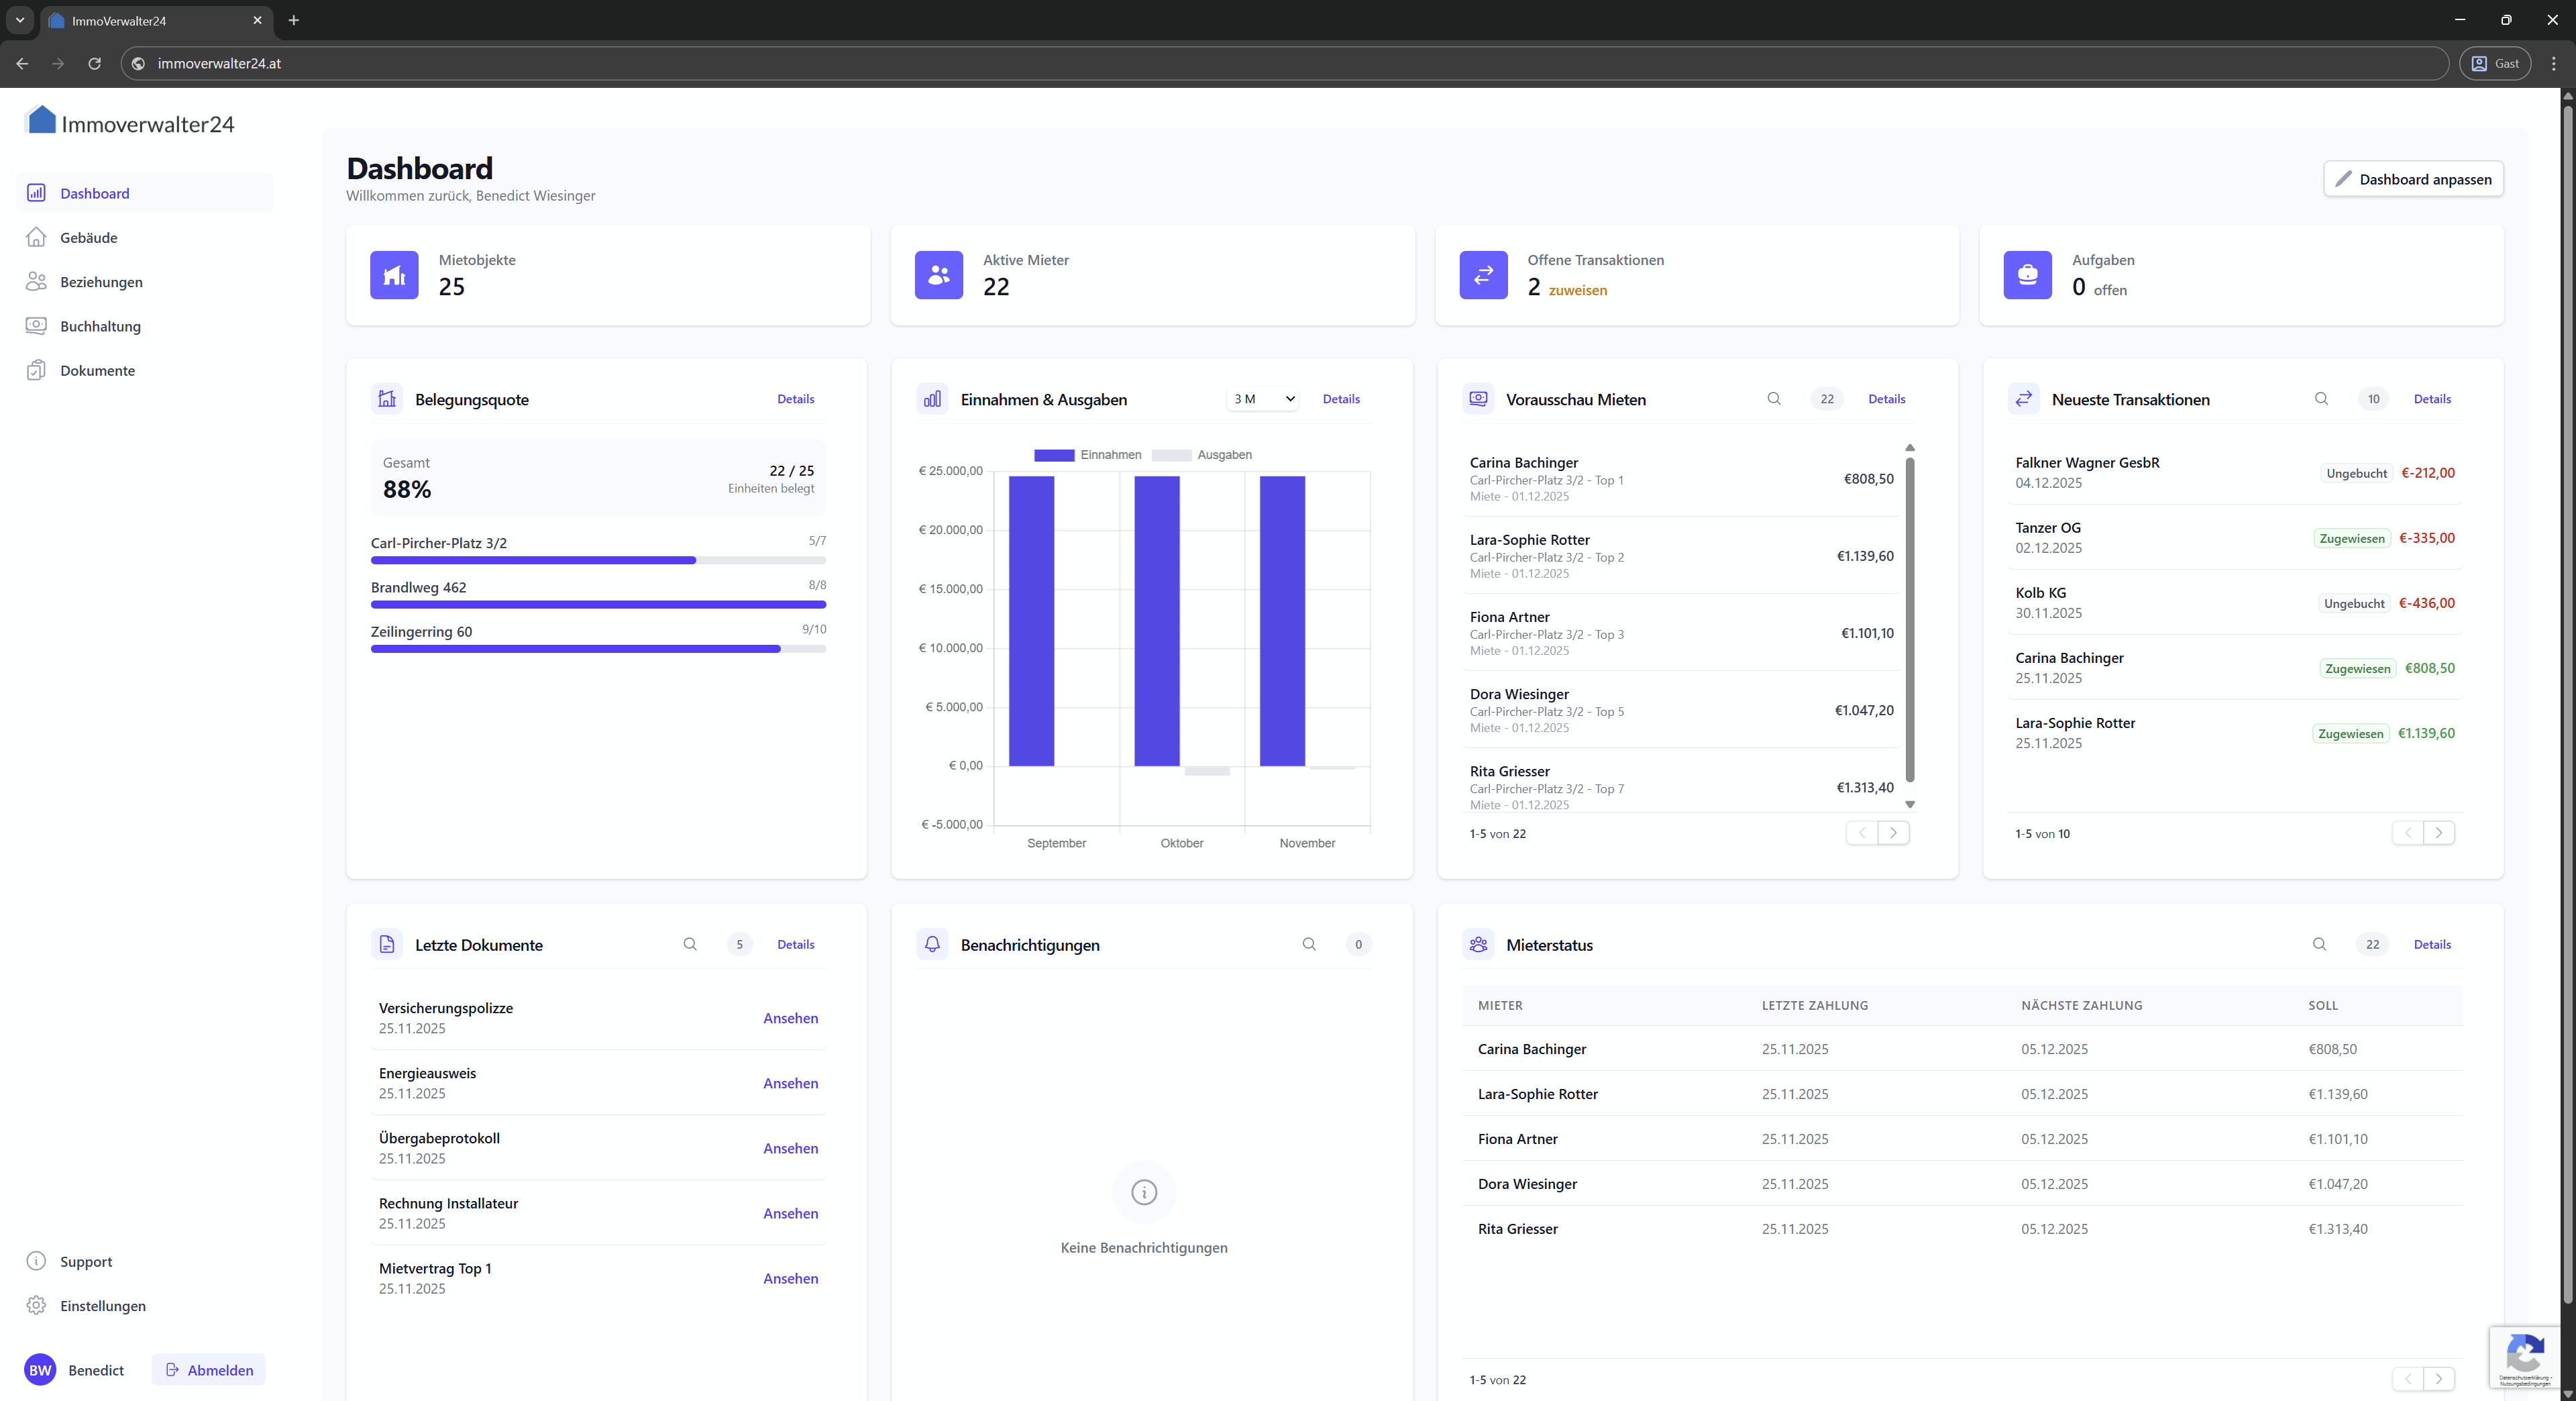Open the search in Neueste Transaktionen
Image resolution: width=2576 pixels, height=1401 pixels.
click(x=2322, y=398)
